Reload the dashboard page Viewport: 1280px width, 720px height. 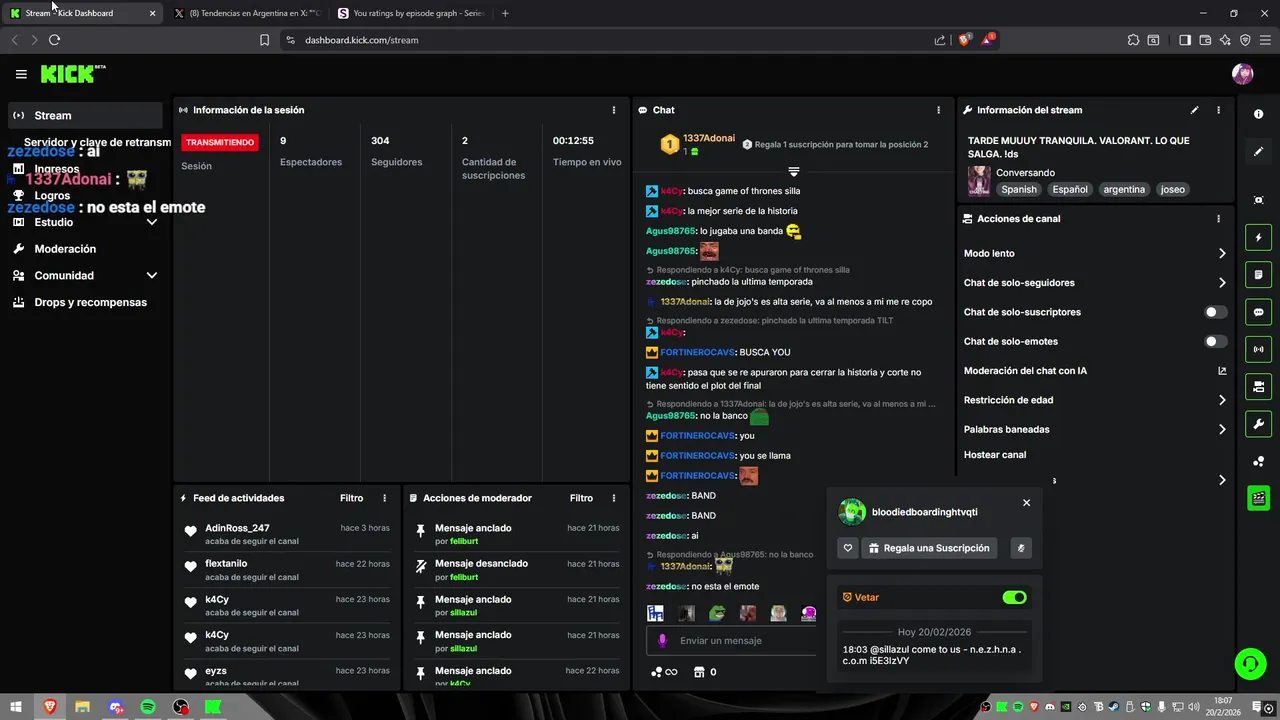tap(54, 40)
